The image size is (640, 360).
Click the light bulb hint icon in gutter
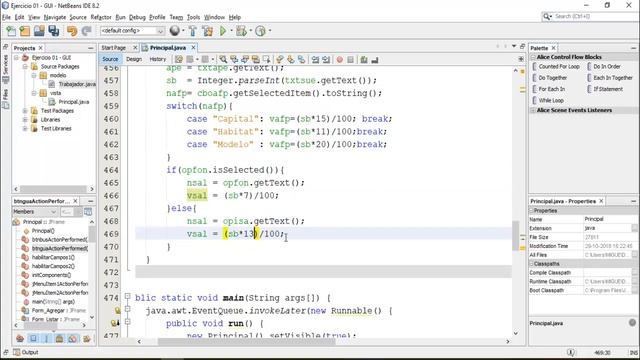118,311
